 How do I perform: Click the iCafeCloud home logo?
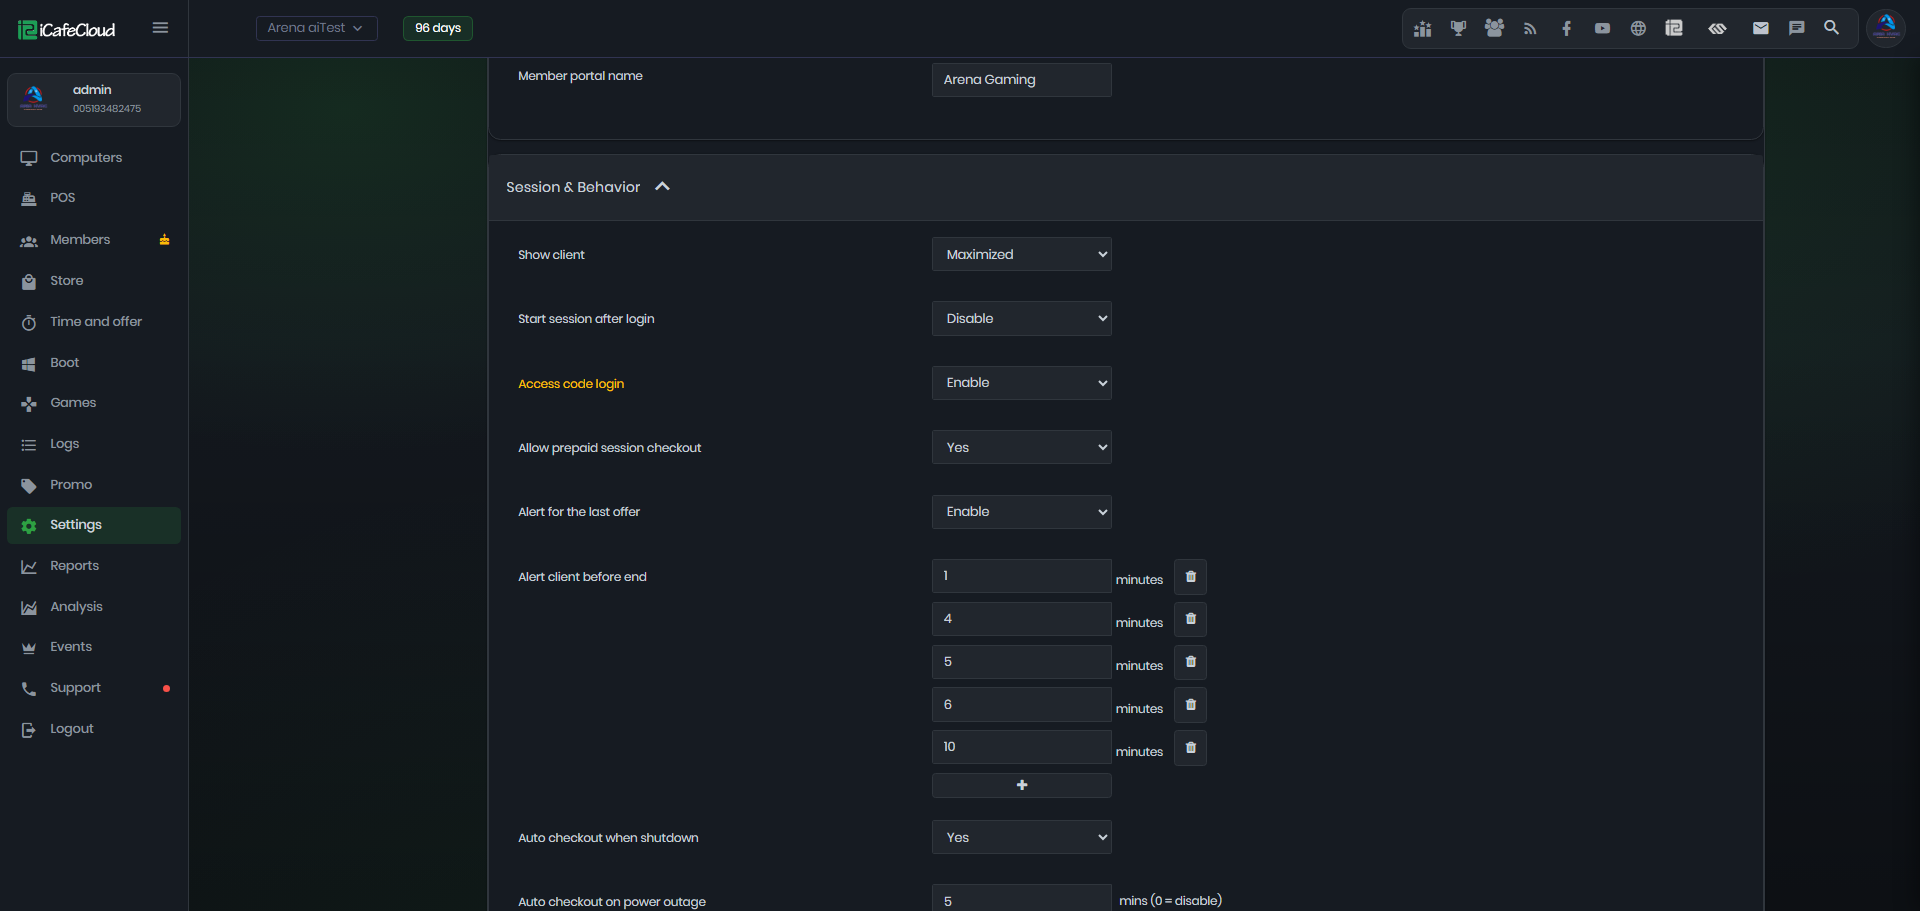point(67,30)
